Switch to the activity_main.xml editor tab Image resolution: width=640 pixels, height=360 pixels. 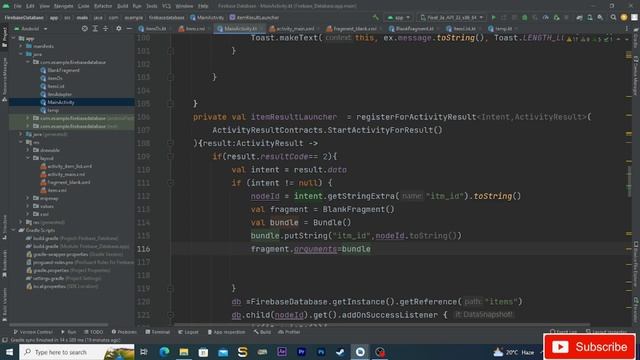[294, 29]
